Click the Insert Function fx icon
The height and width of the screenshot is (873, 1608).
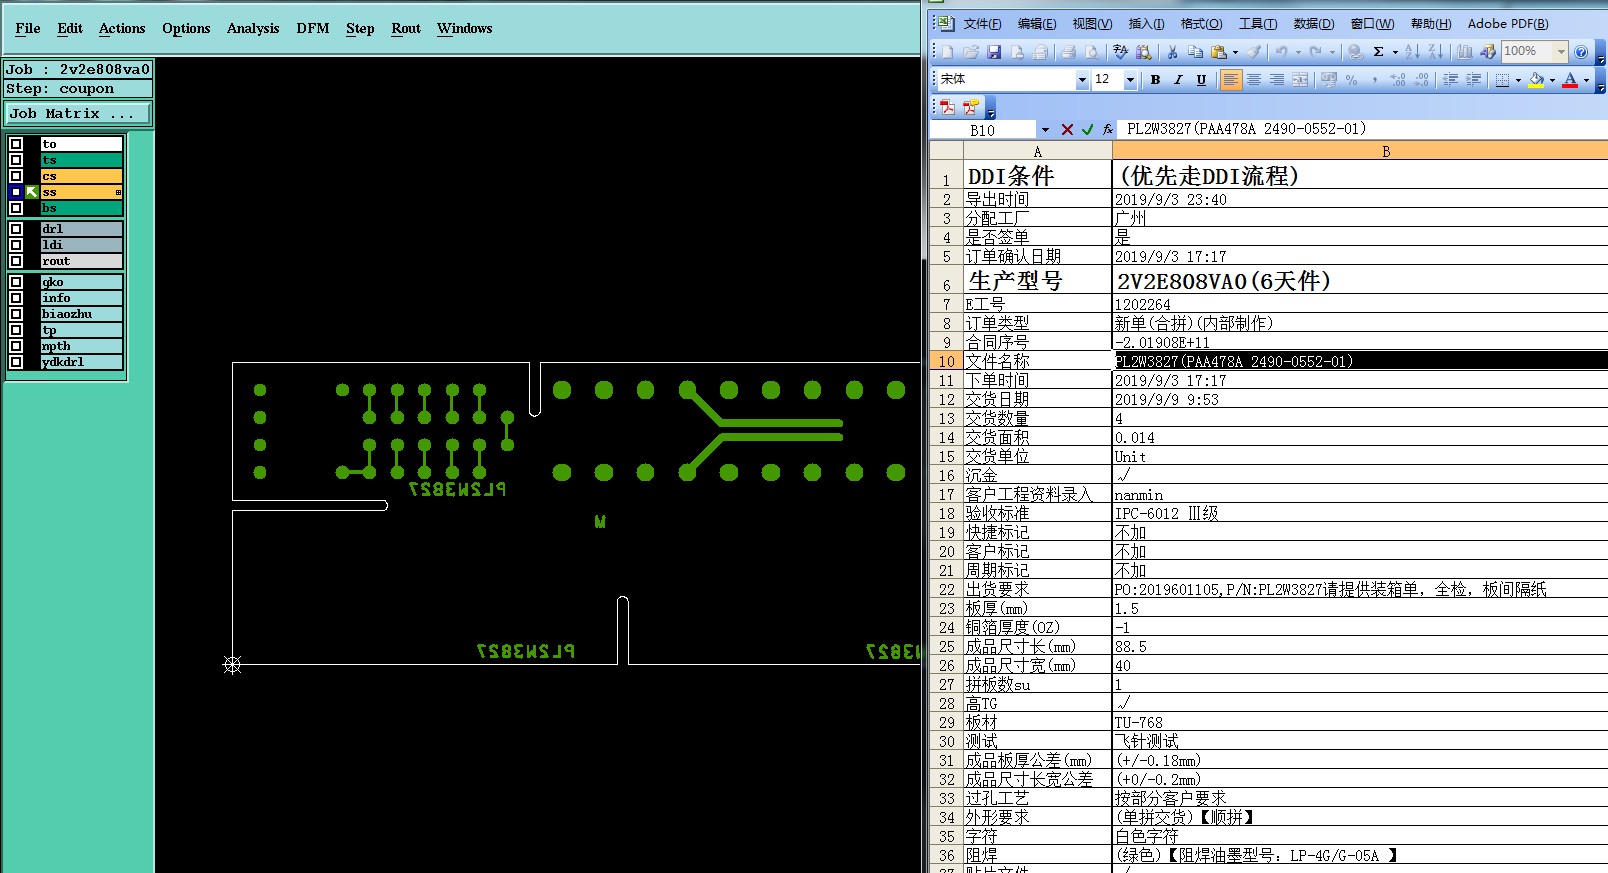coord(1107,130)
